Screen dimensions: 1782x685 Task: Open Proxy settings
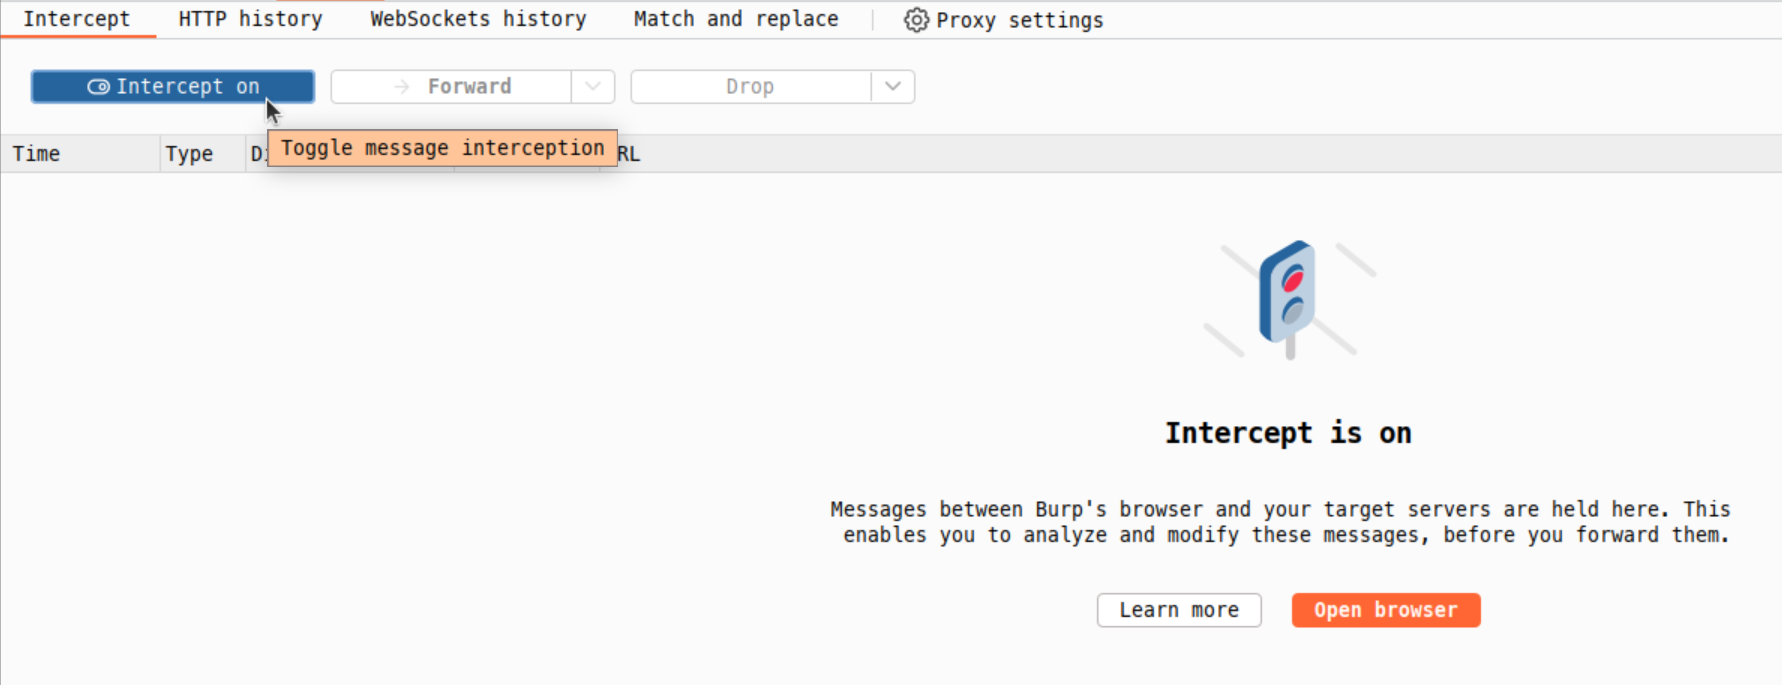click(1004, 20)
